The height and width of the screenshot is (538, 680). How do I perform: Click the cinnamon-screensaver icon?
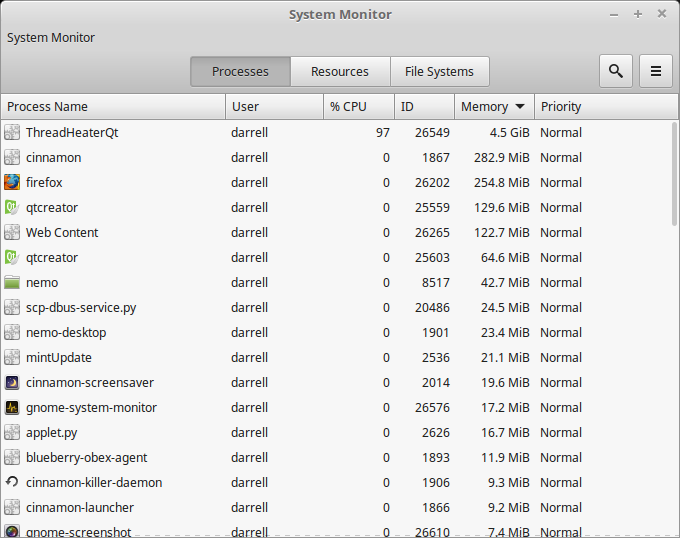coord(12,382)
